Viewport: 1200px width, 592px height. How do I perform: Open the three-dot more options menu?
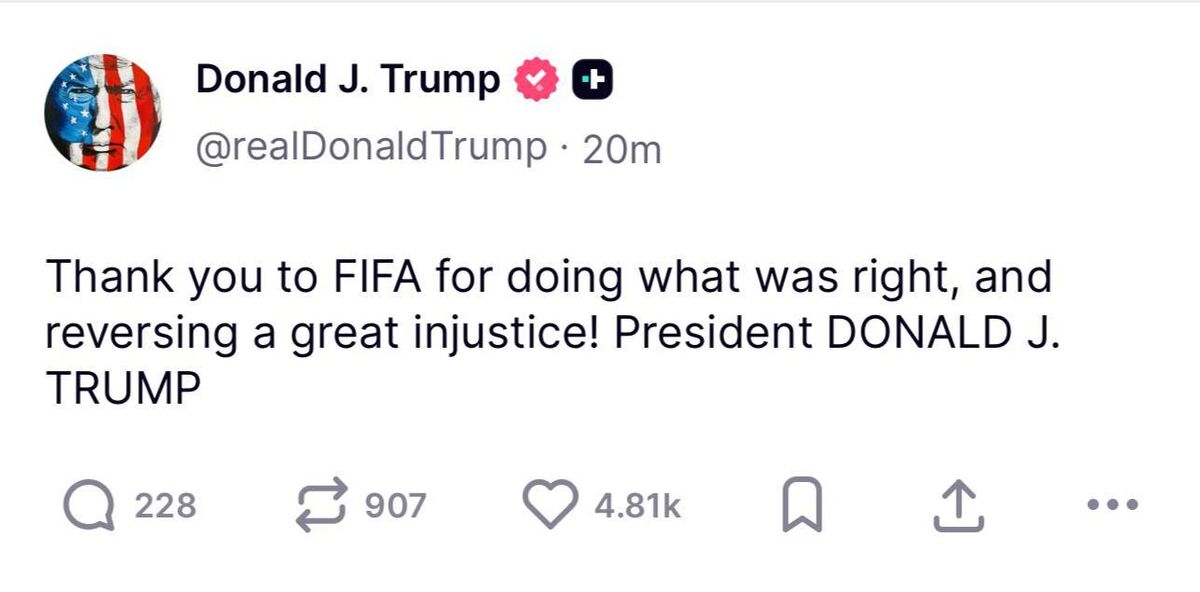tap(1113, 505)
